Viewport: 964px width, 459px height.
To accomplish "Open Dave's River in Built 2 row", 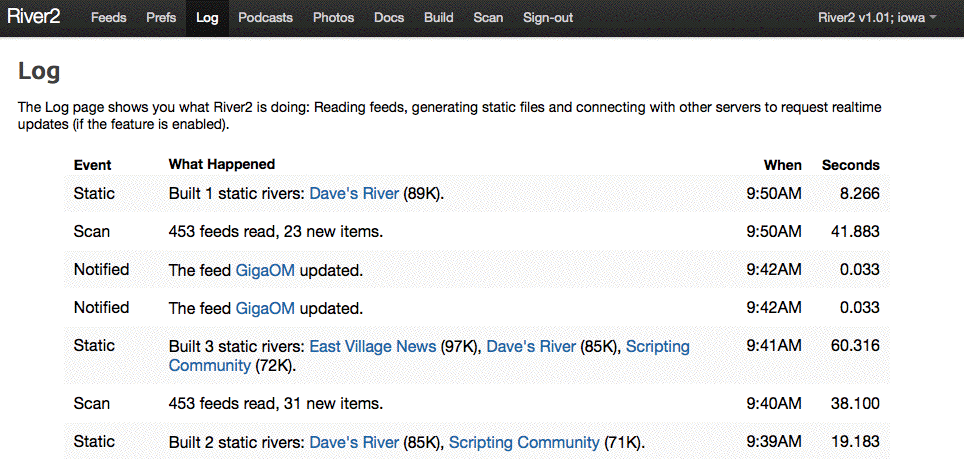I will point(354,442).
